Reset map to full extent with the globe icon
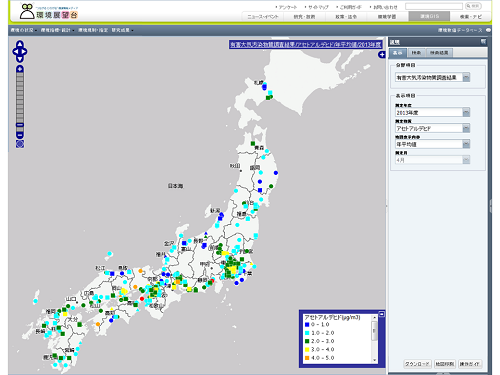 pyautogui.click(x=20, y=144)
